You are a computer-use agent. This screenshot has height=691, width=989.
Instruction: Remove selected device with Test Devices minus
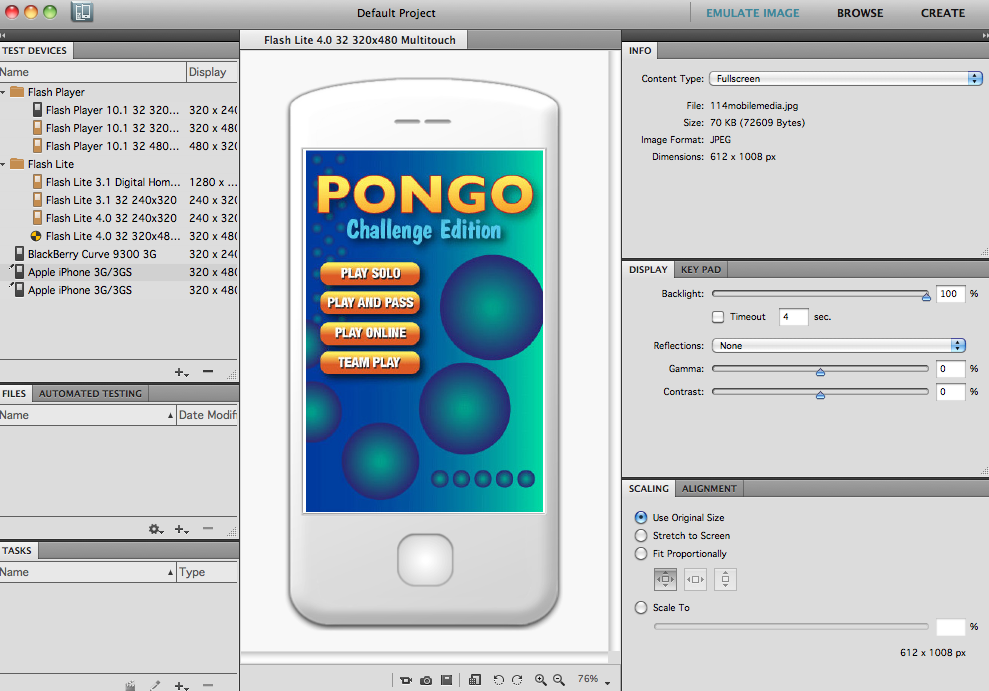(x=208, y=371)
